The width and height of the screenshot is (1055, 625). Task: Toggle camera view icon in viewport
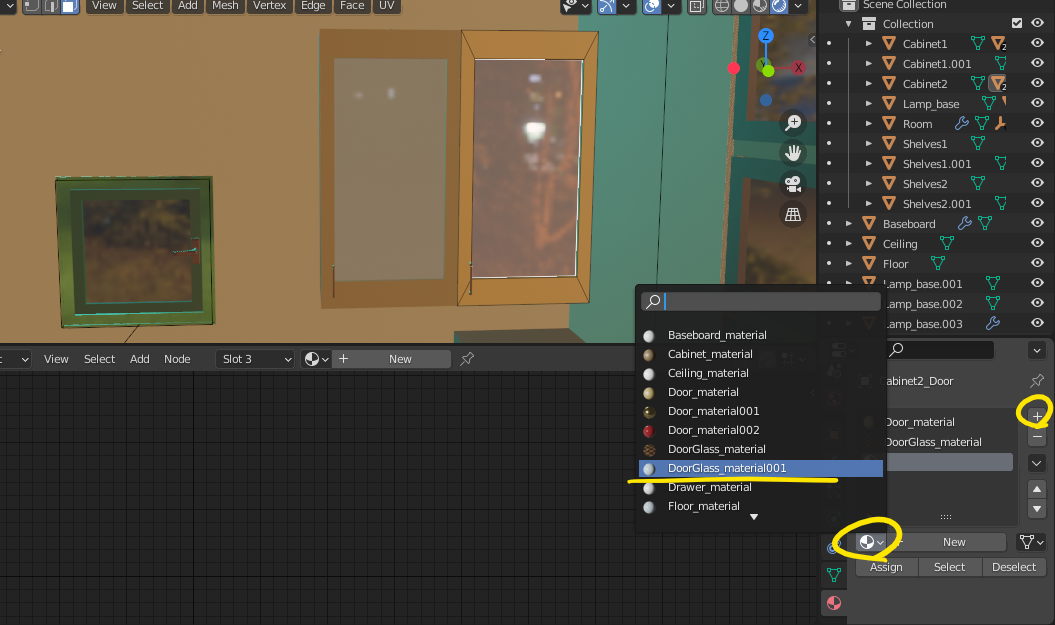(x=793, y=184)
